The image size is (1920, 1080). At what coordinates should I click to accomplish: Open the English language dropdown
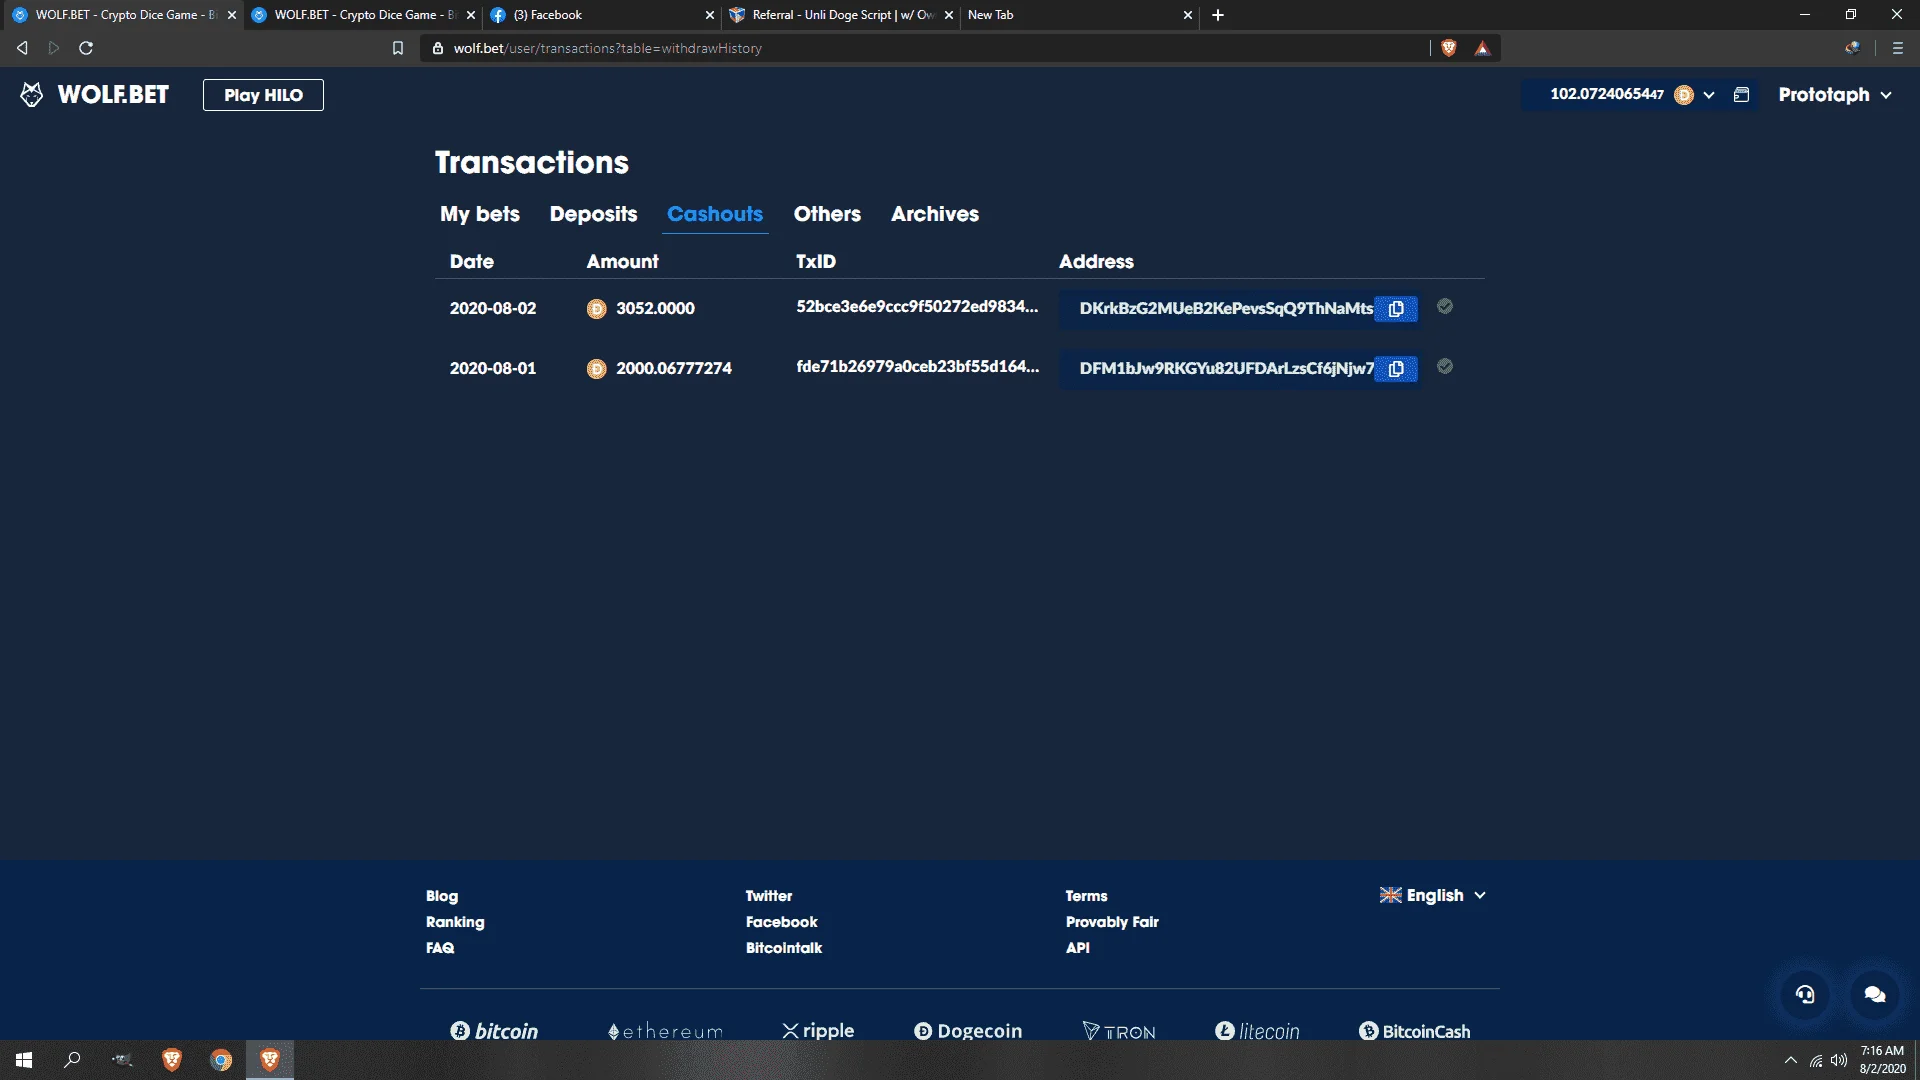[x=1433, y=895]
